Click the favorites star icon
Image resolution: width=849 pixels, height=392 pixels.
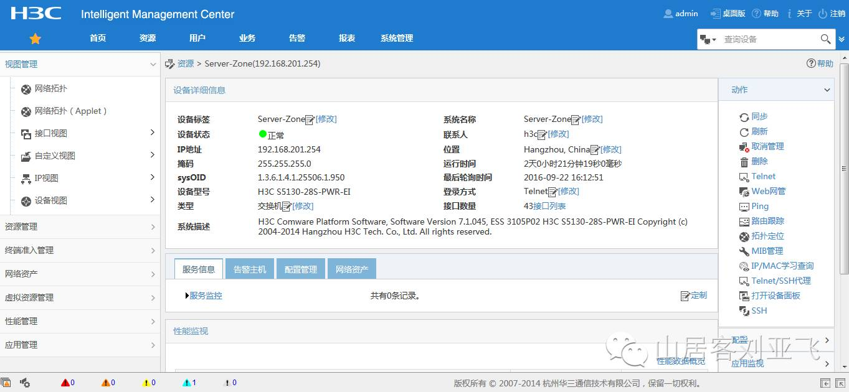pyautogui.click(x=35, y=38)
